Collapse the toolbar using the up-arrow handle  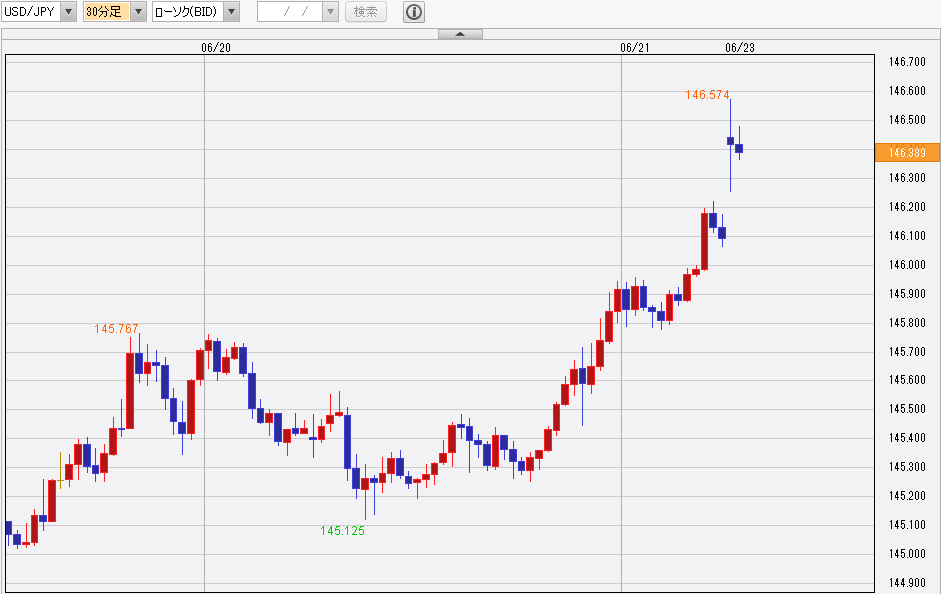click(460, 34)
